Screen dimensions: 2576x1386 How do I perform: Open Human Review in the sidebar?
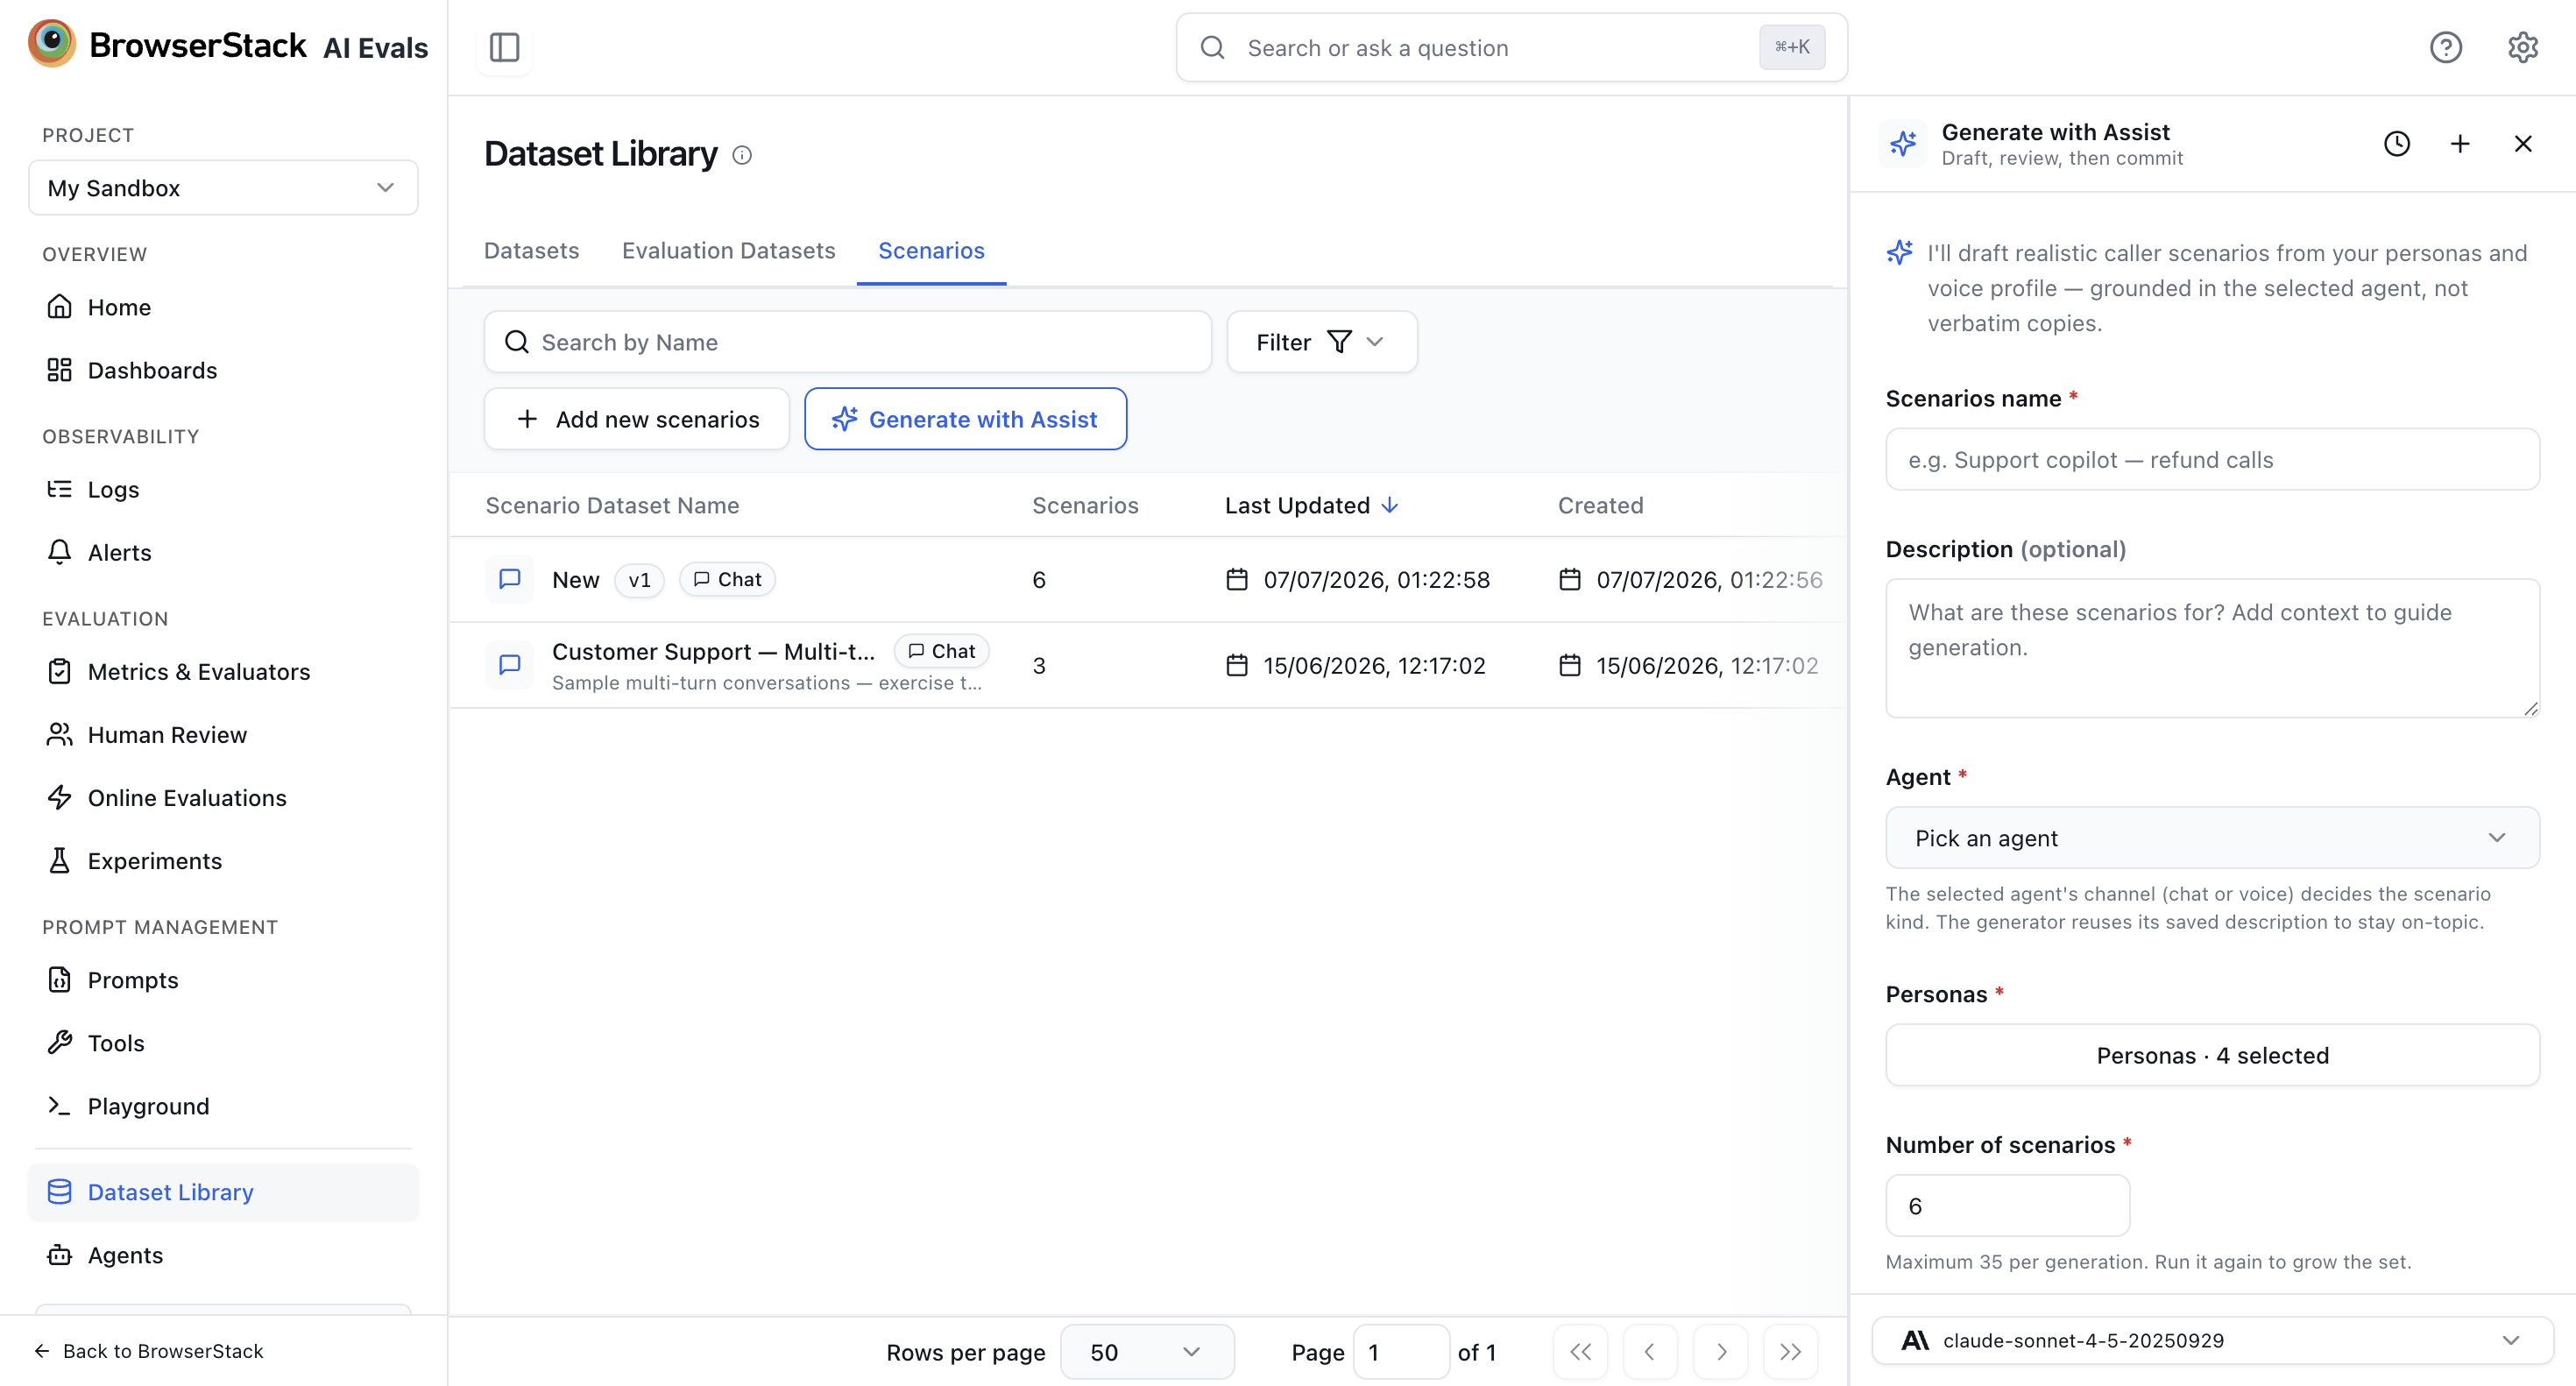tap(223, 734)
